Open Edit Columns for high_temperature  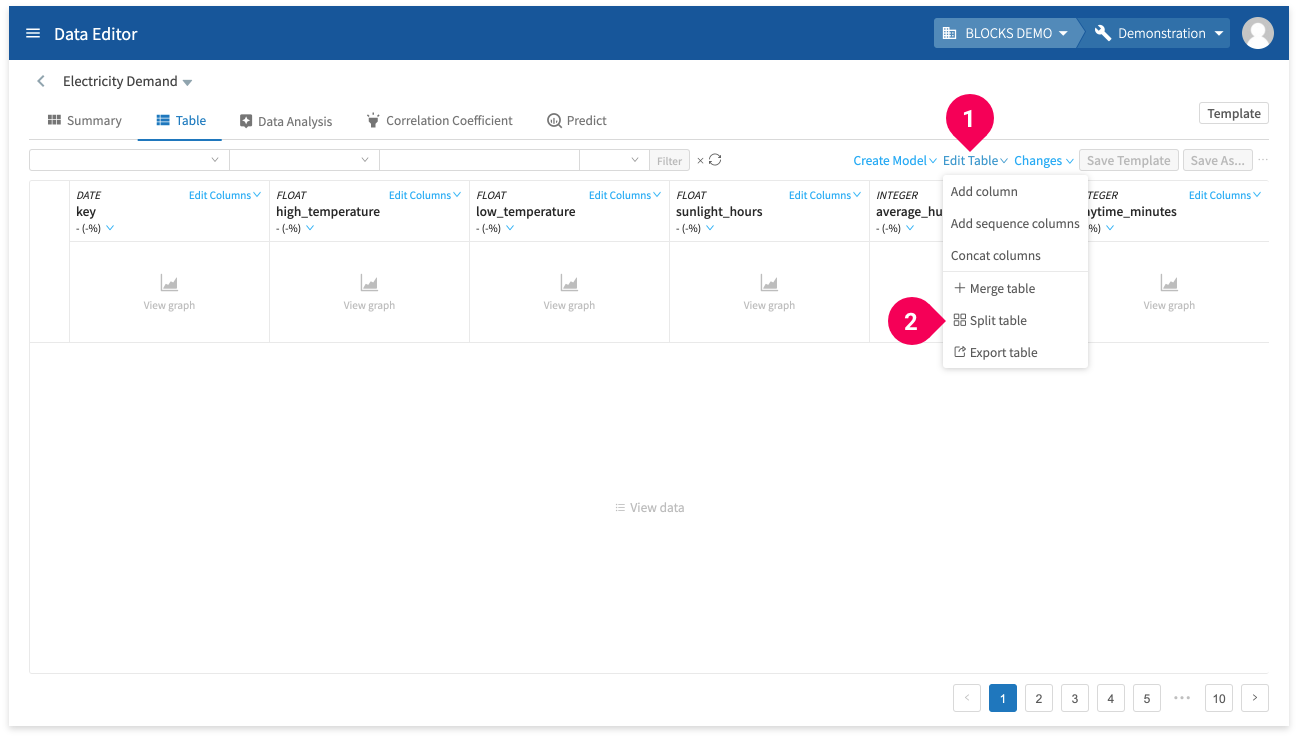(x=425, y=195)
